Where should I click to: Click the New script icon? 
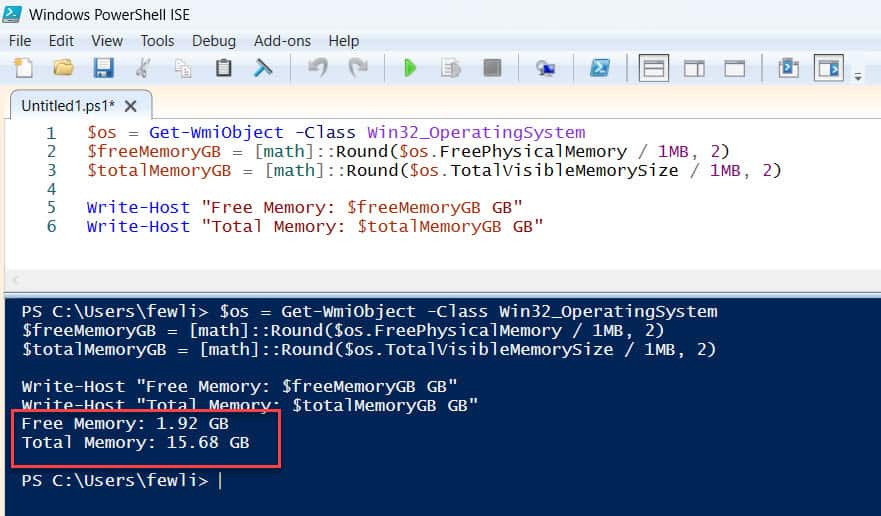coord(23,68)
